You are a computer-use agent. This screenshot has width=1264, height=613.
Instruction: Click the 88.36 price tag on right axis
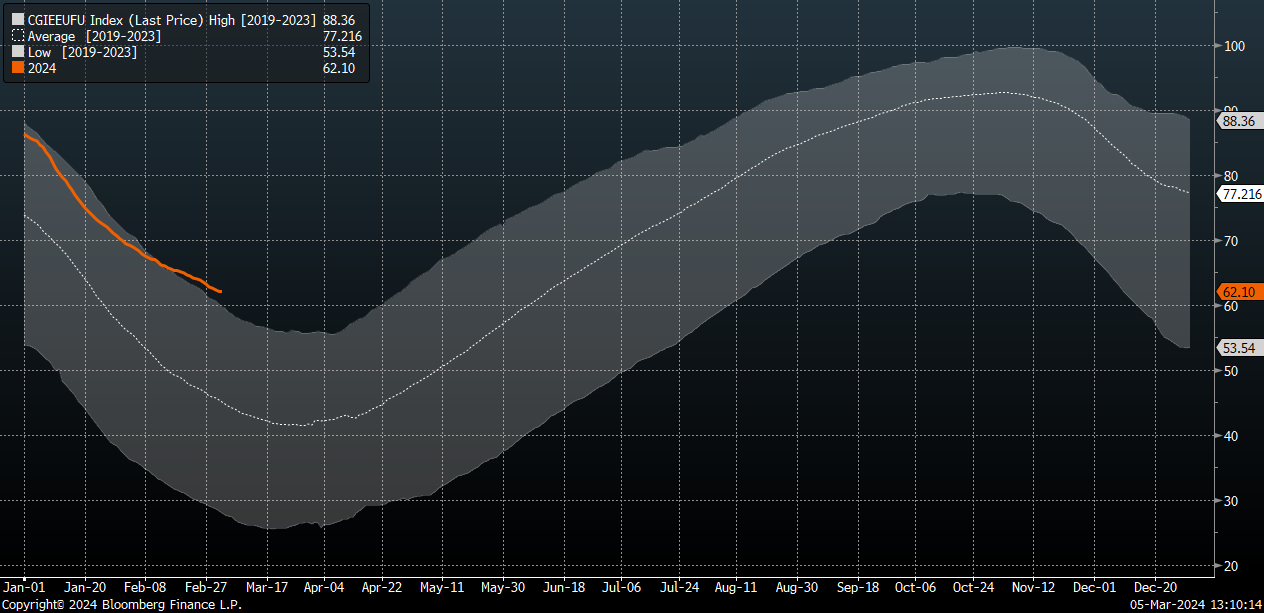pyautogui.click(x=1238, y=121)
